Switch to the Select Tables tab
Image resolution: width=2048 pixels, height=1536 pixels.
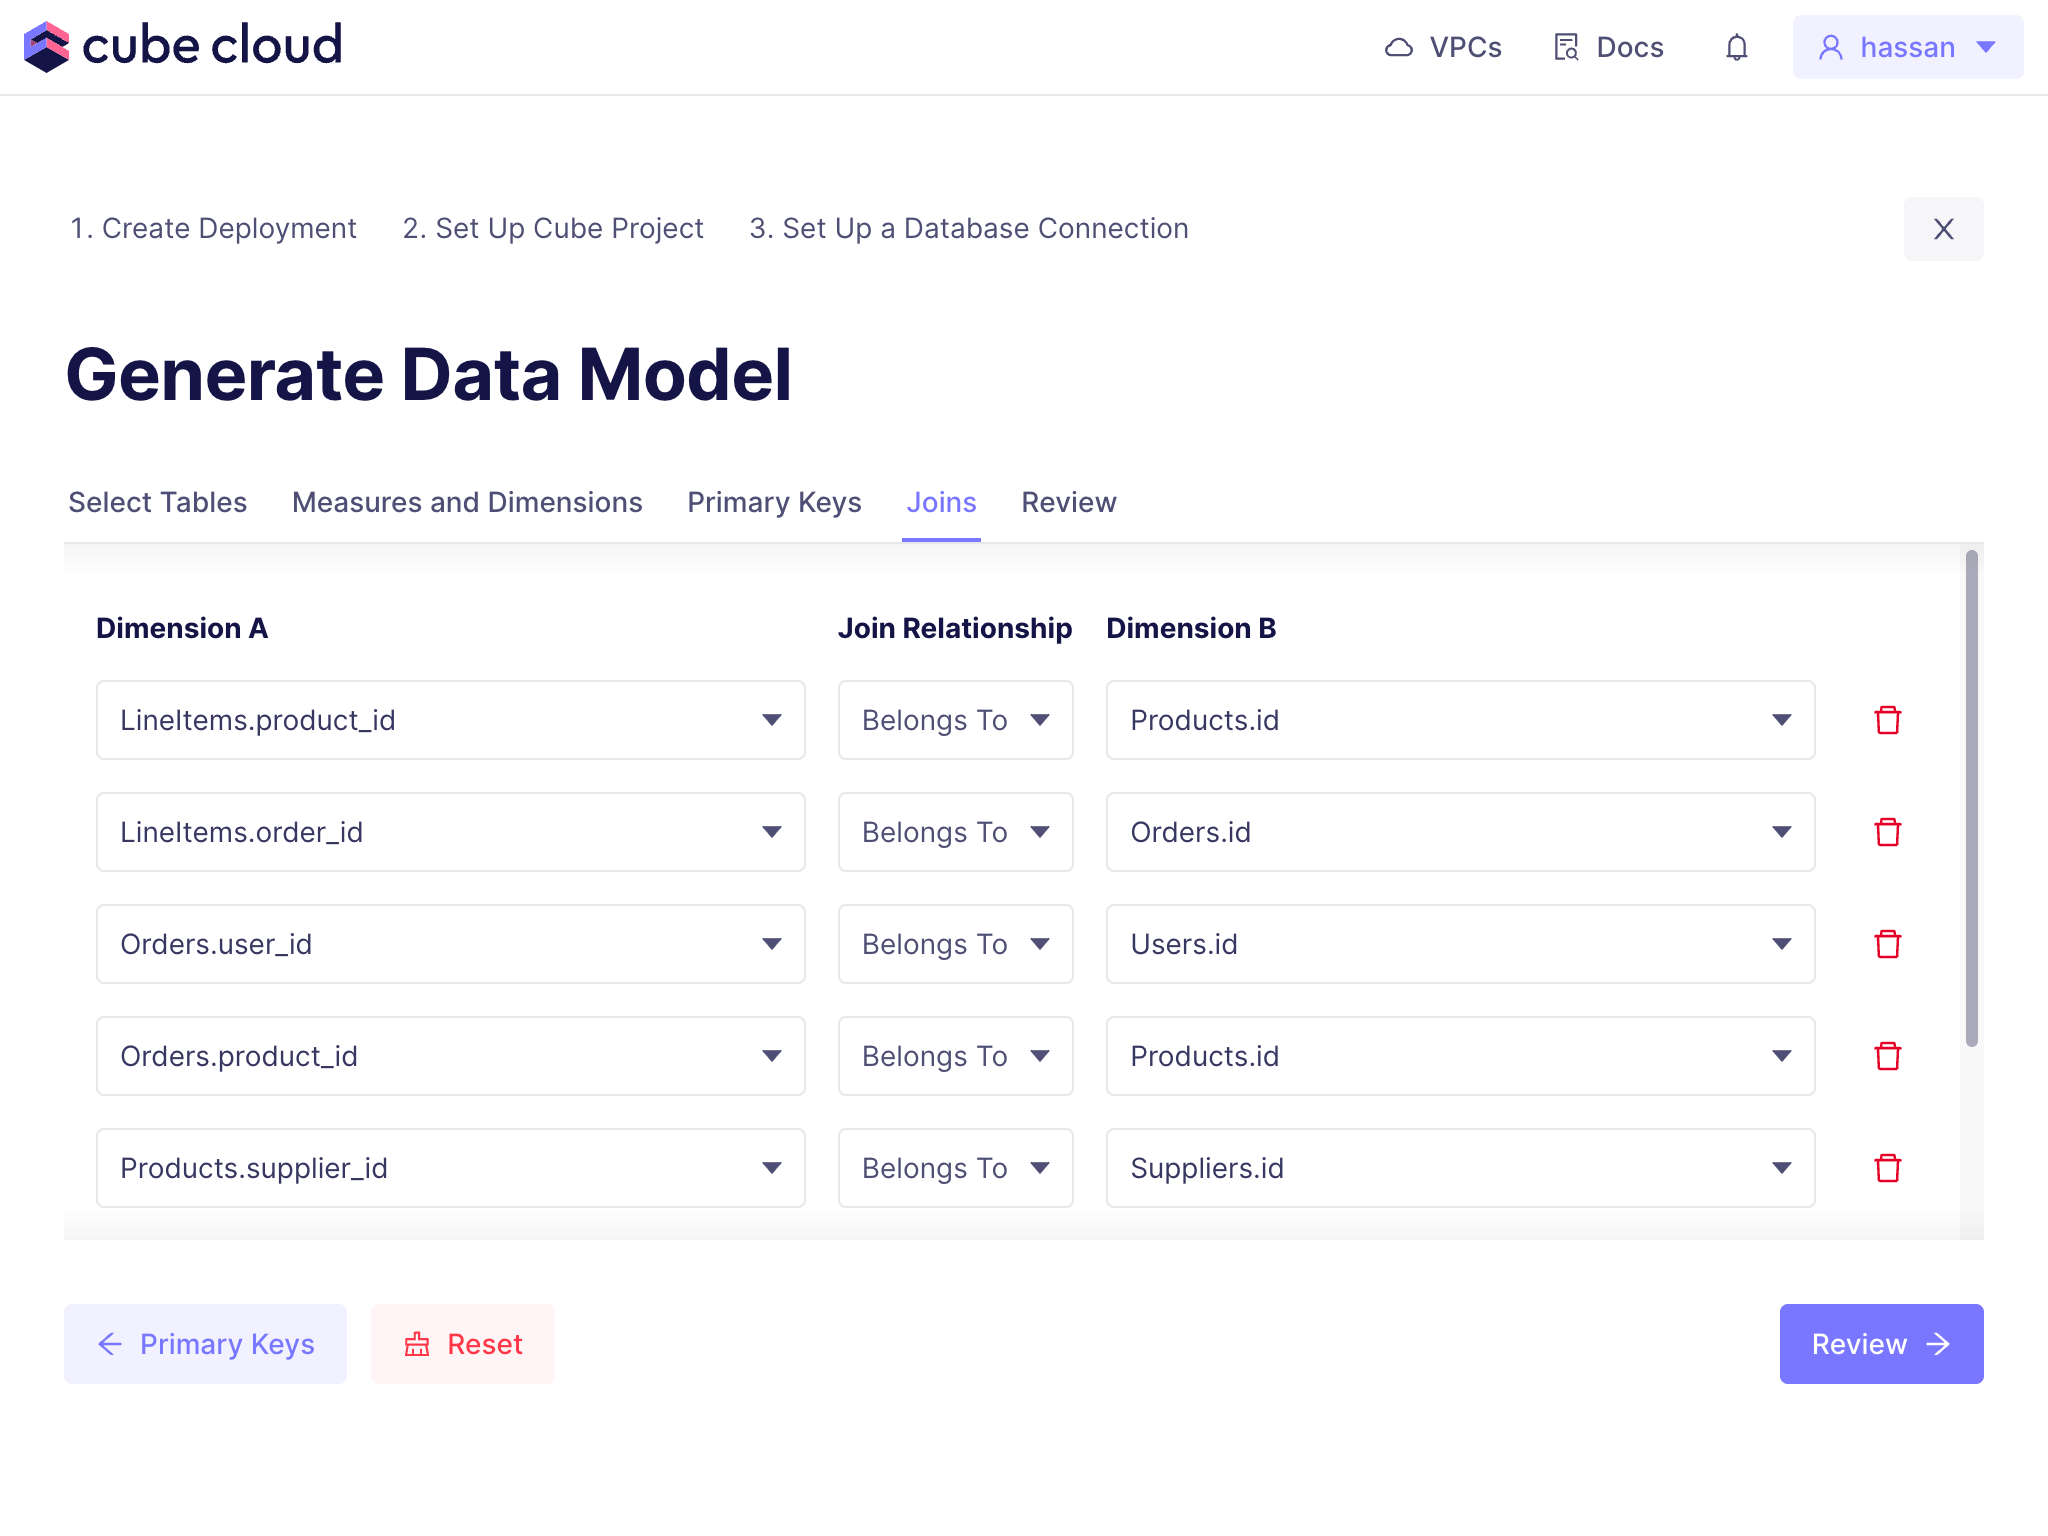158,502
